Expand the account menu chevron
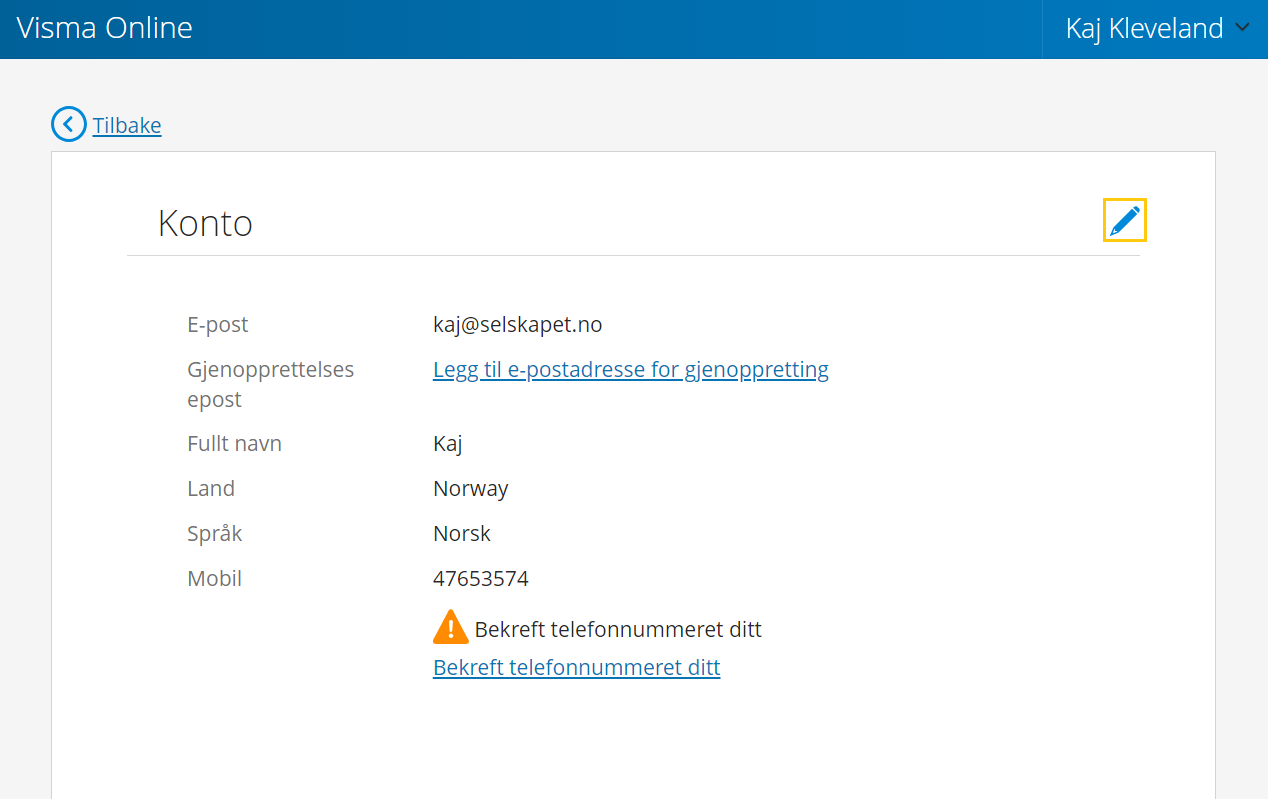The height and width of the screenshot is (799, 1268). point(1243,28)
